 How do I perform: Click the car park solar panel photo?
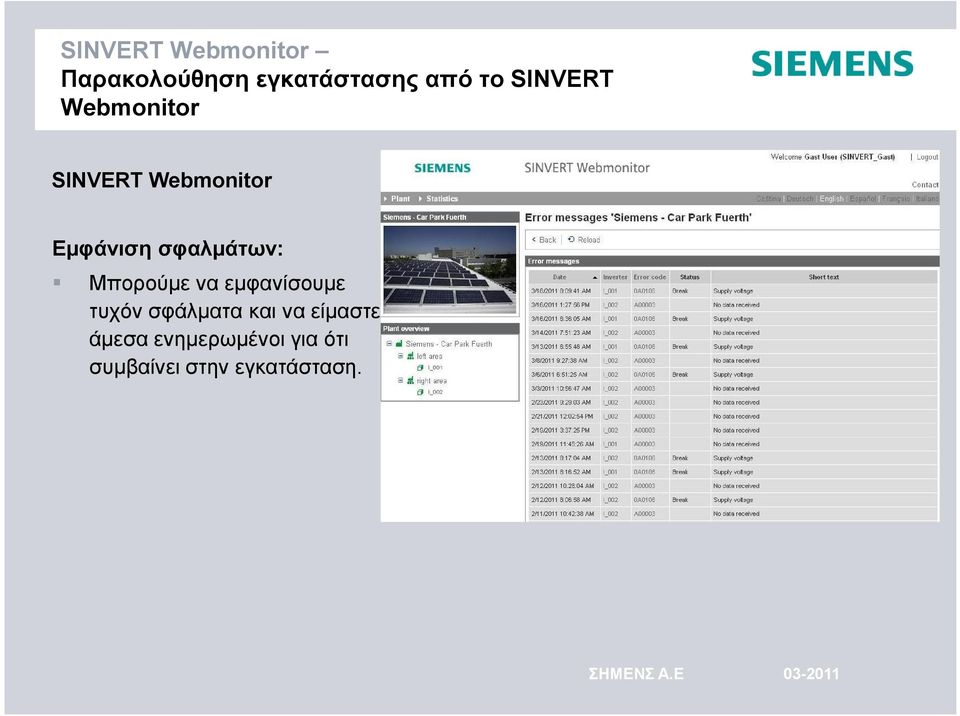[x=449, y=269]
